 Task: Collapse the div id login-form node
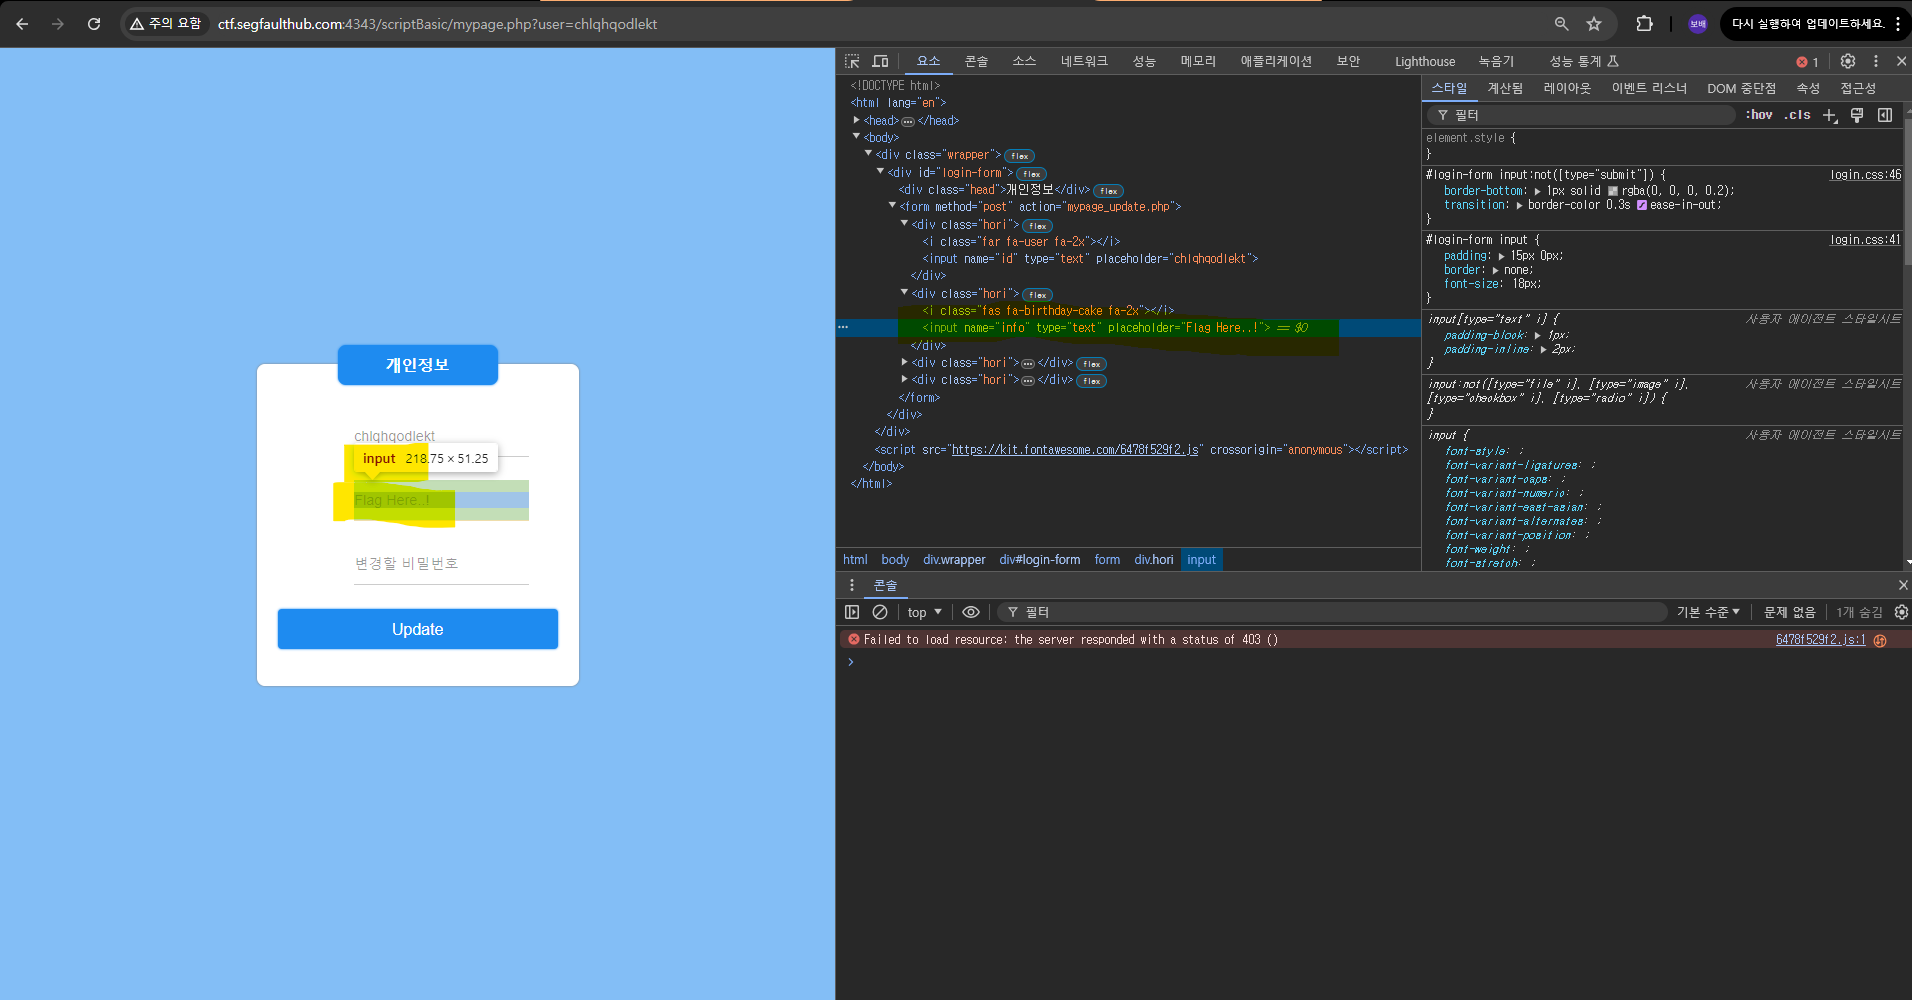click(880, 172)
